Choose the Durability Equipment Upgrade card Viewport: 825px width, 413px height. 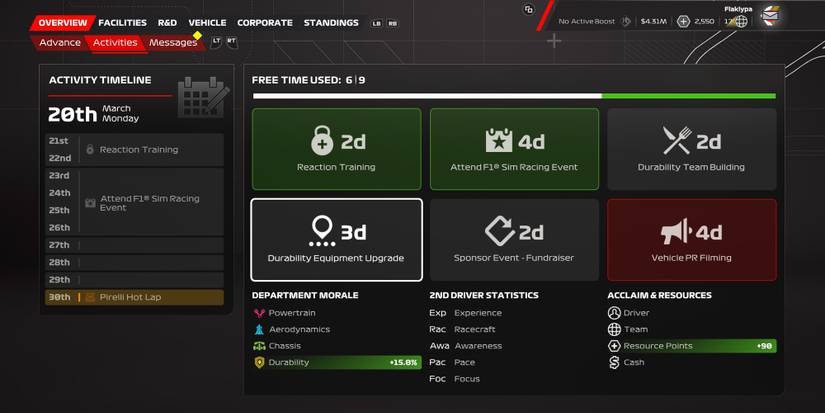[337, 240]
